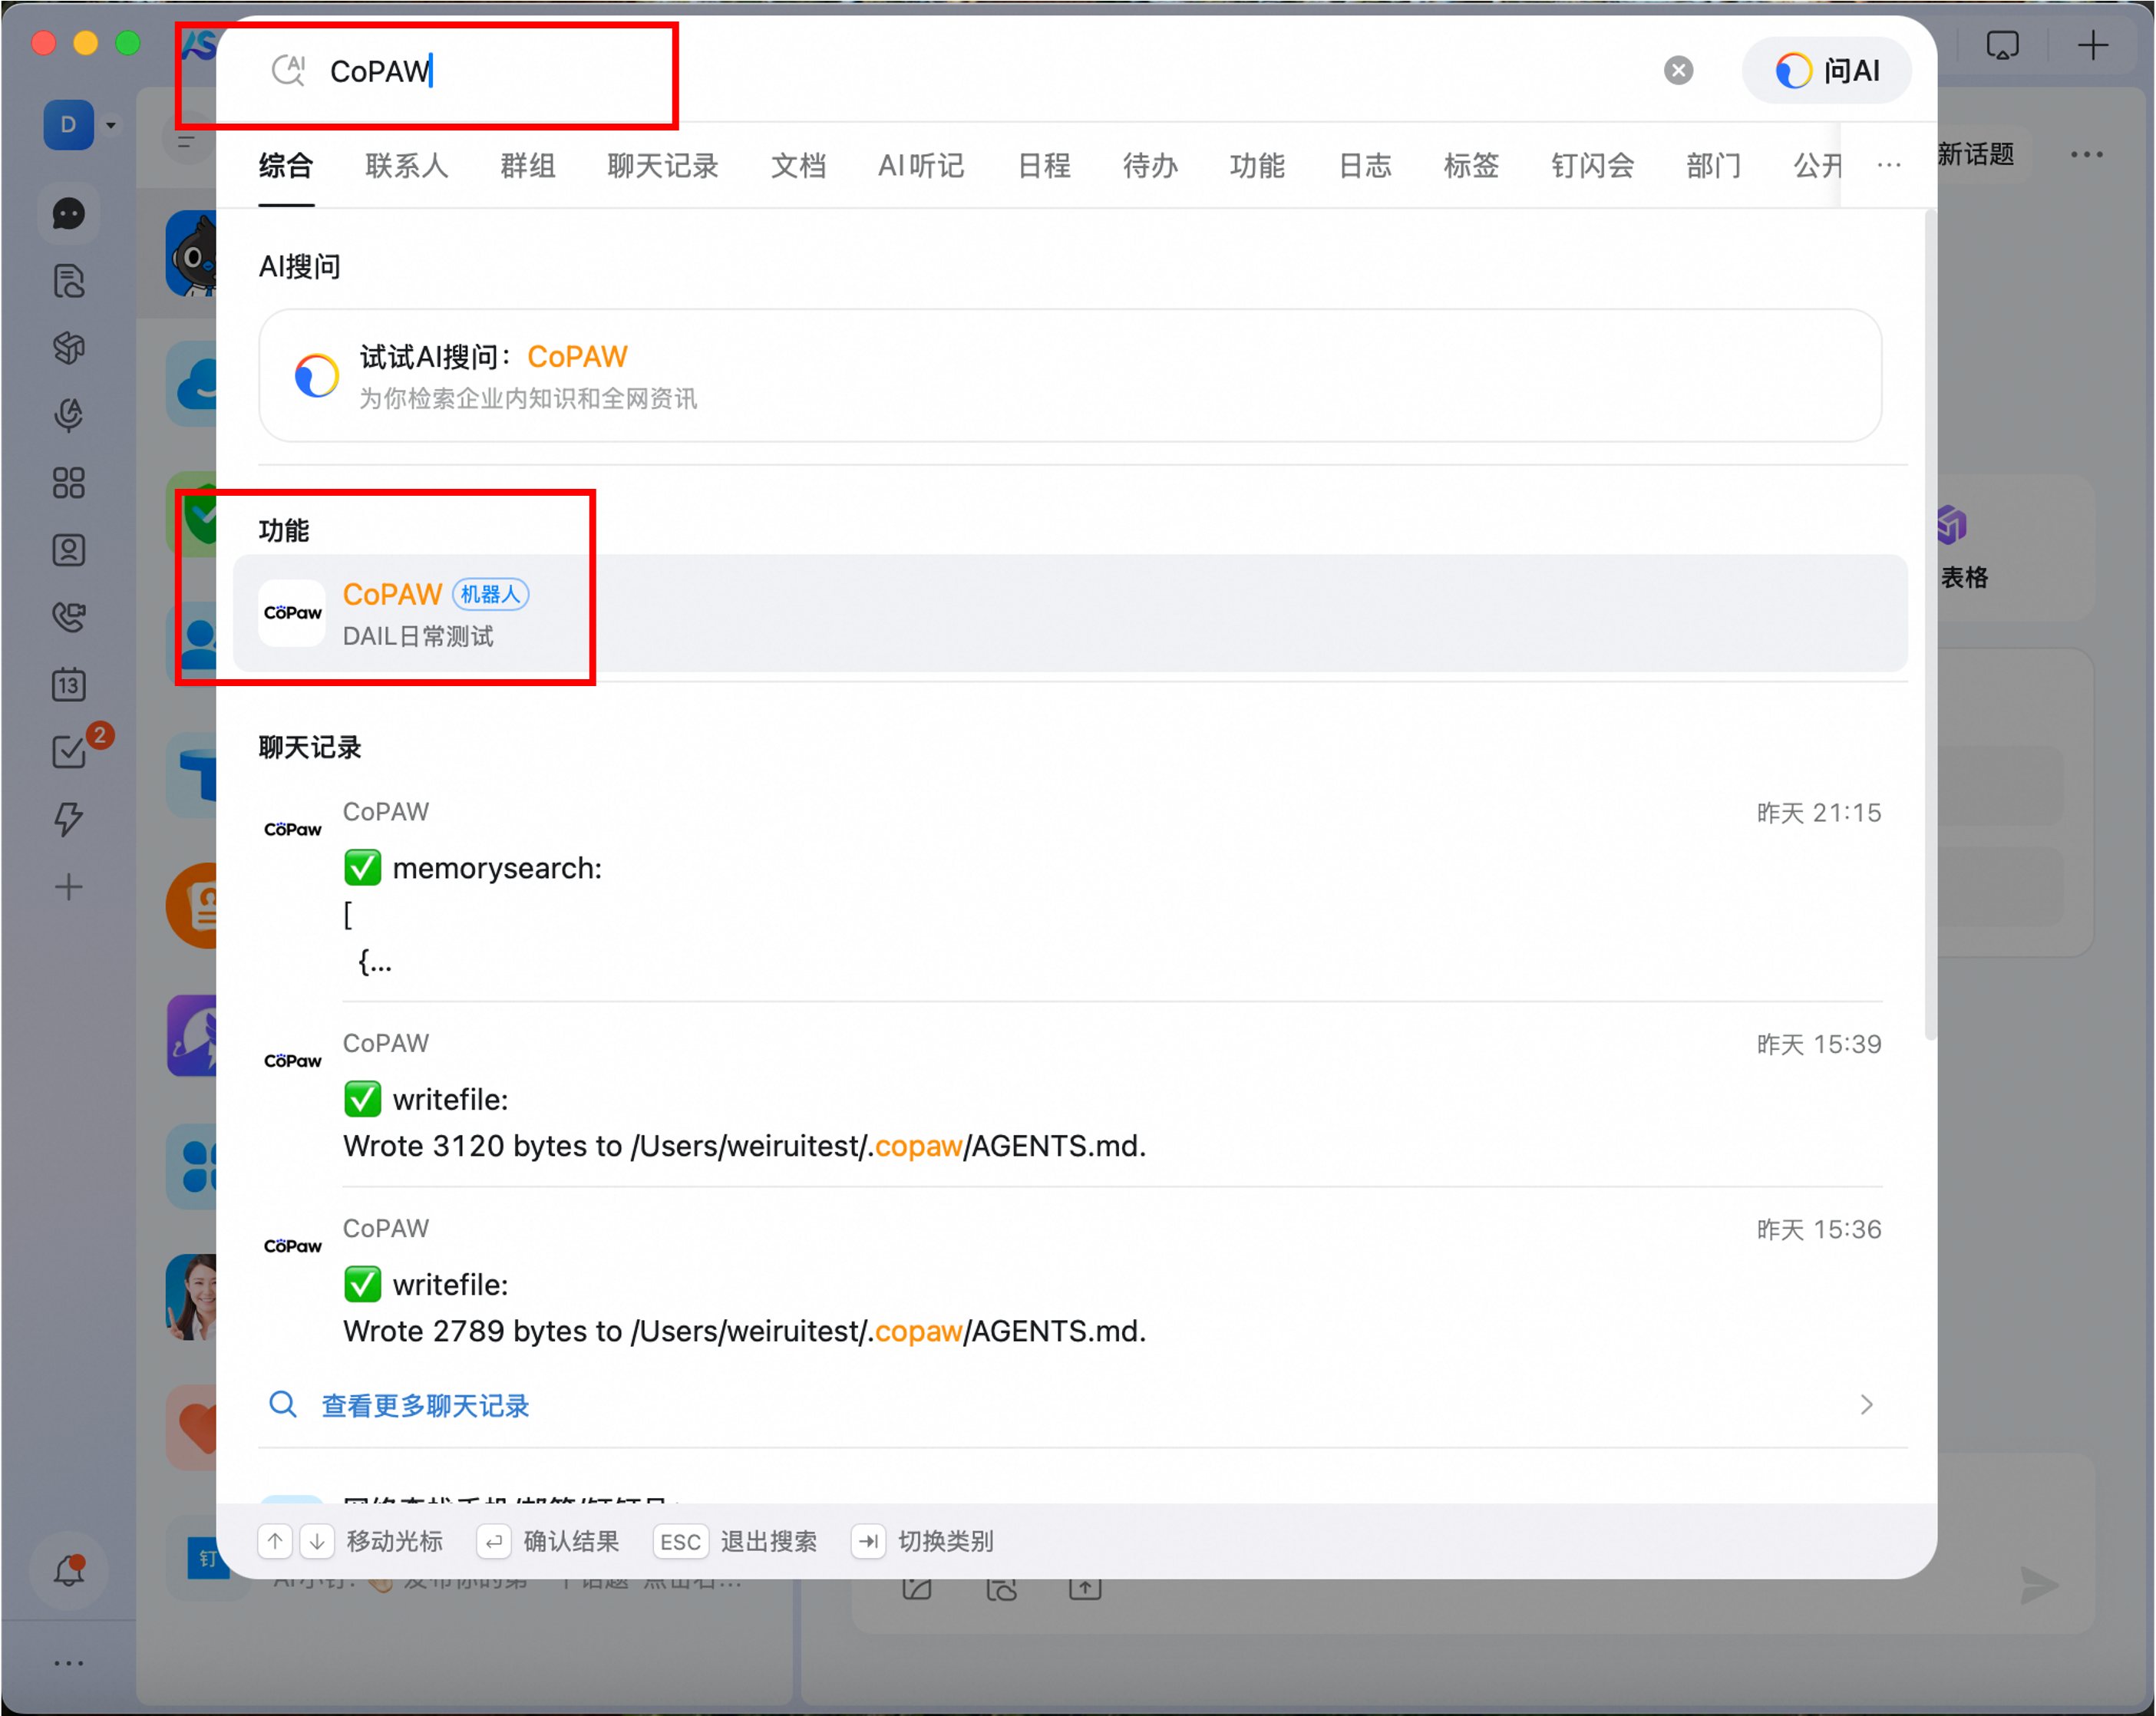The image size is (2156, 1716).
Task: Click the notification bell icon
Action: [x=68, y=1571]
